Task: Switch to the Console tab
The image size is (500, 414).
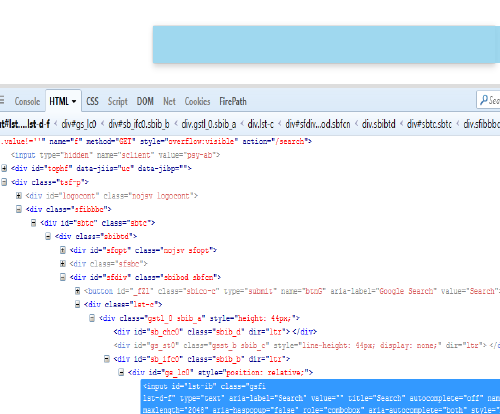Action: [x=27, y=101]
